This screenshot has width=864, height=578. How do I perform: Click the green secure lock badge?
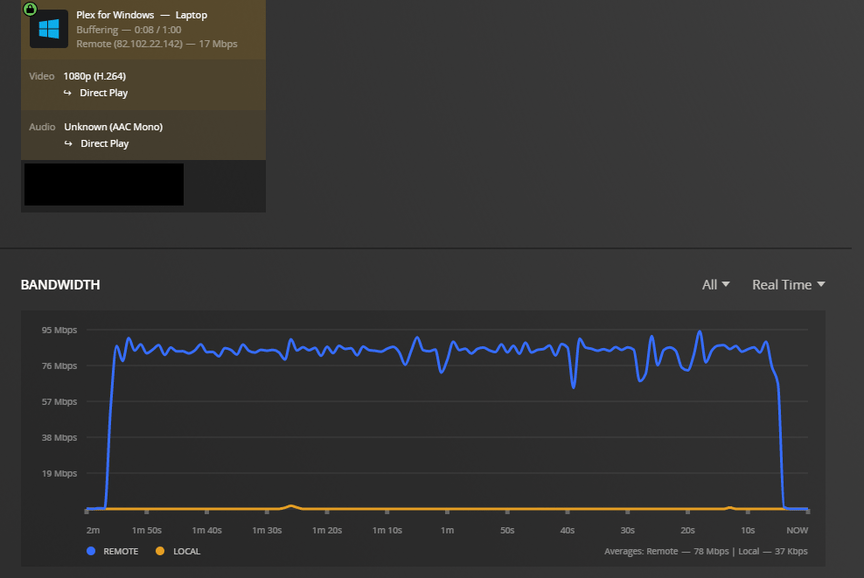tap(30, 8)
